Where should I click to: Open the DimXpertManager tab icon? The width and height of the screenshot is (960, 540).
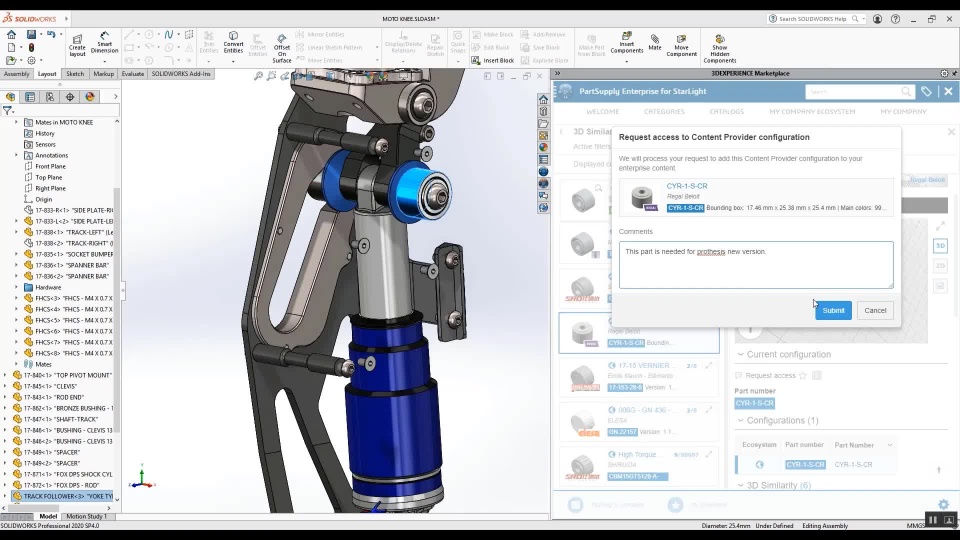pyautogui.click(x=70, y=97)
